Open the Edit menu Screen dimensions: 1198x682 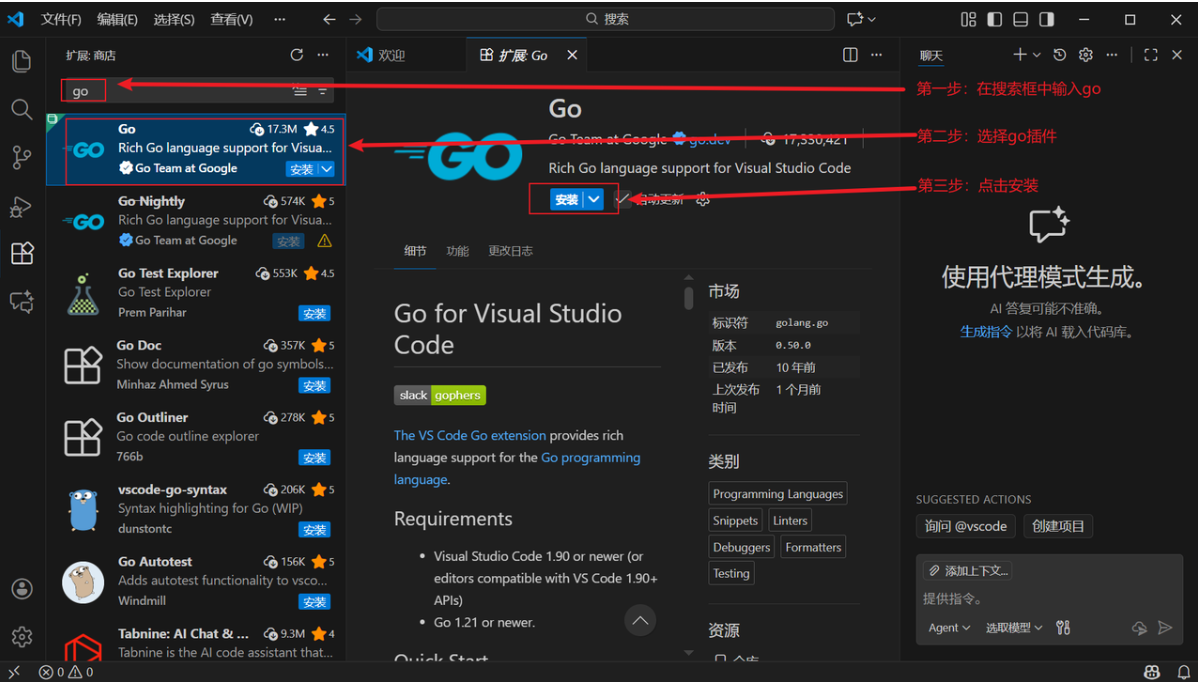click(x=118, y=19)
